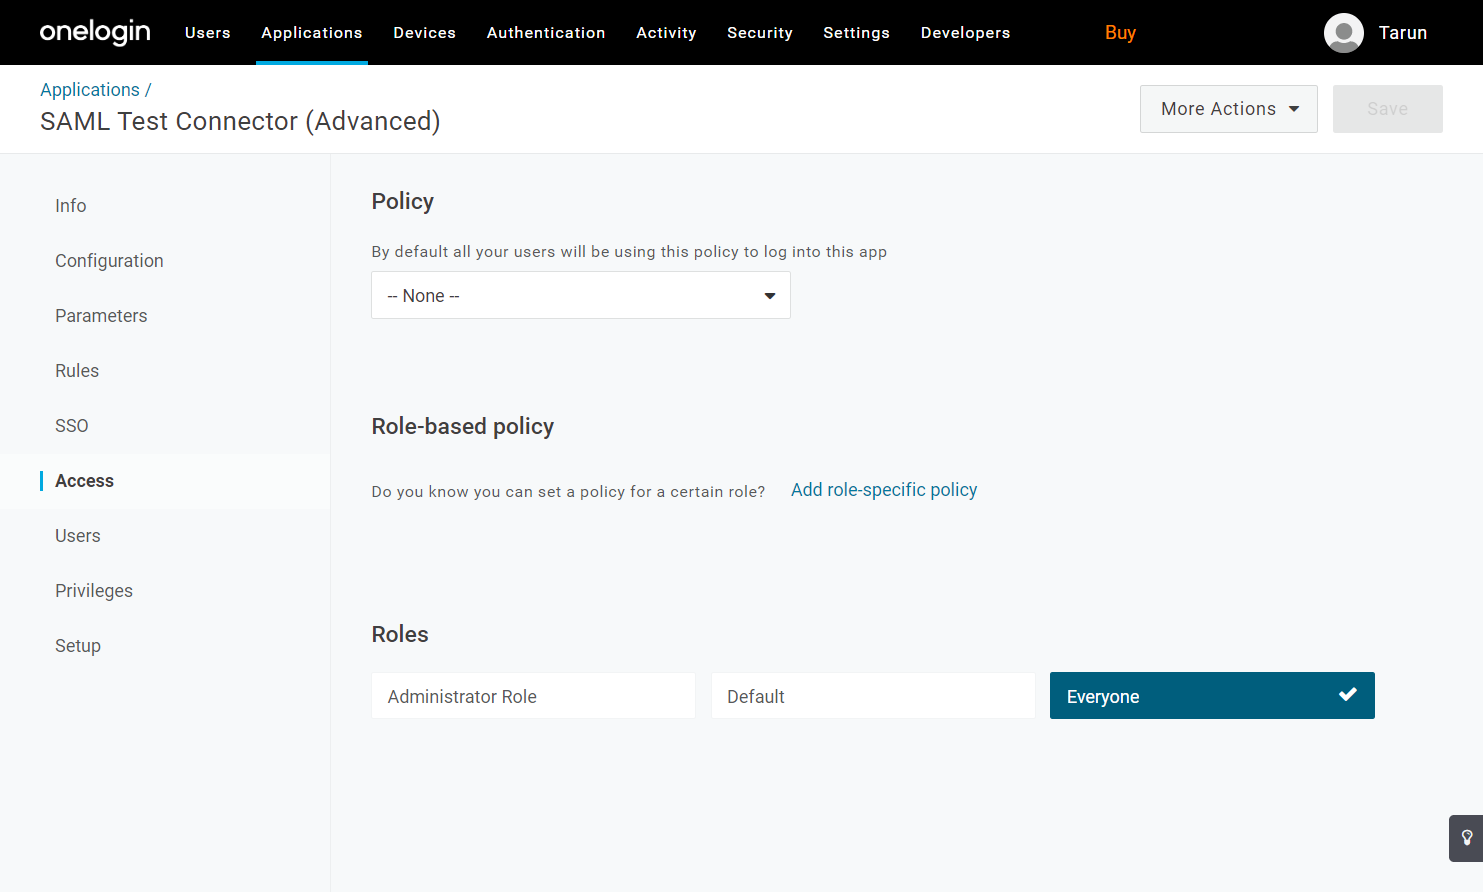
Task: Expand the More Actions menu
Action: (1228, 109)
